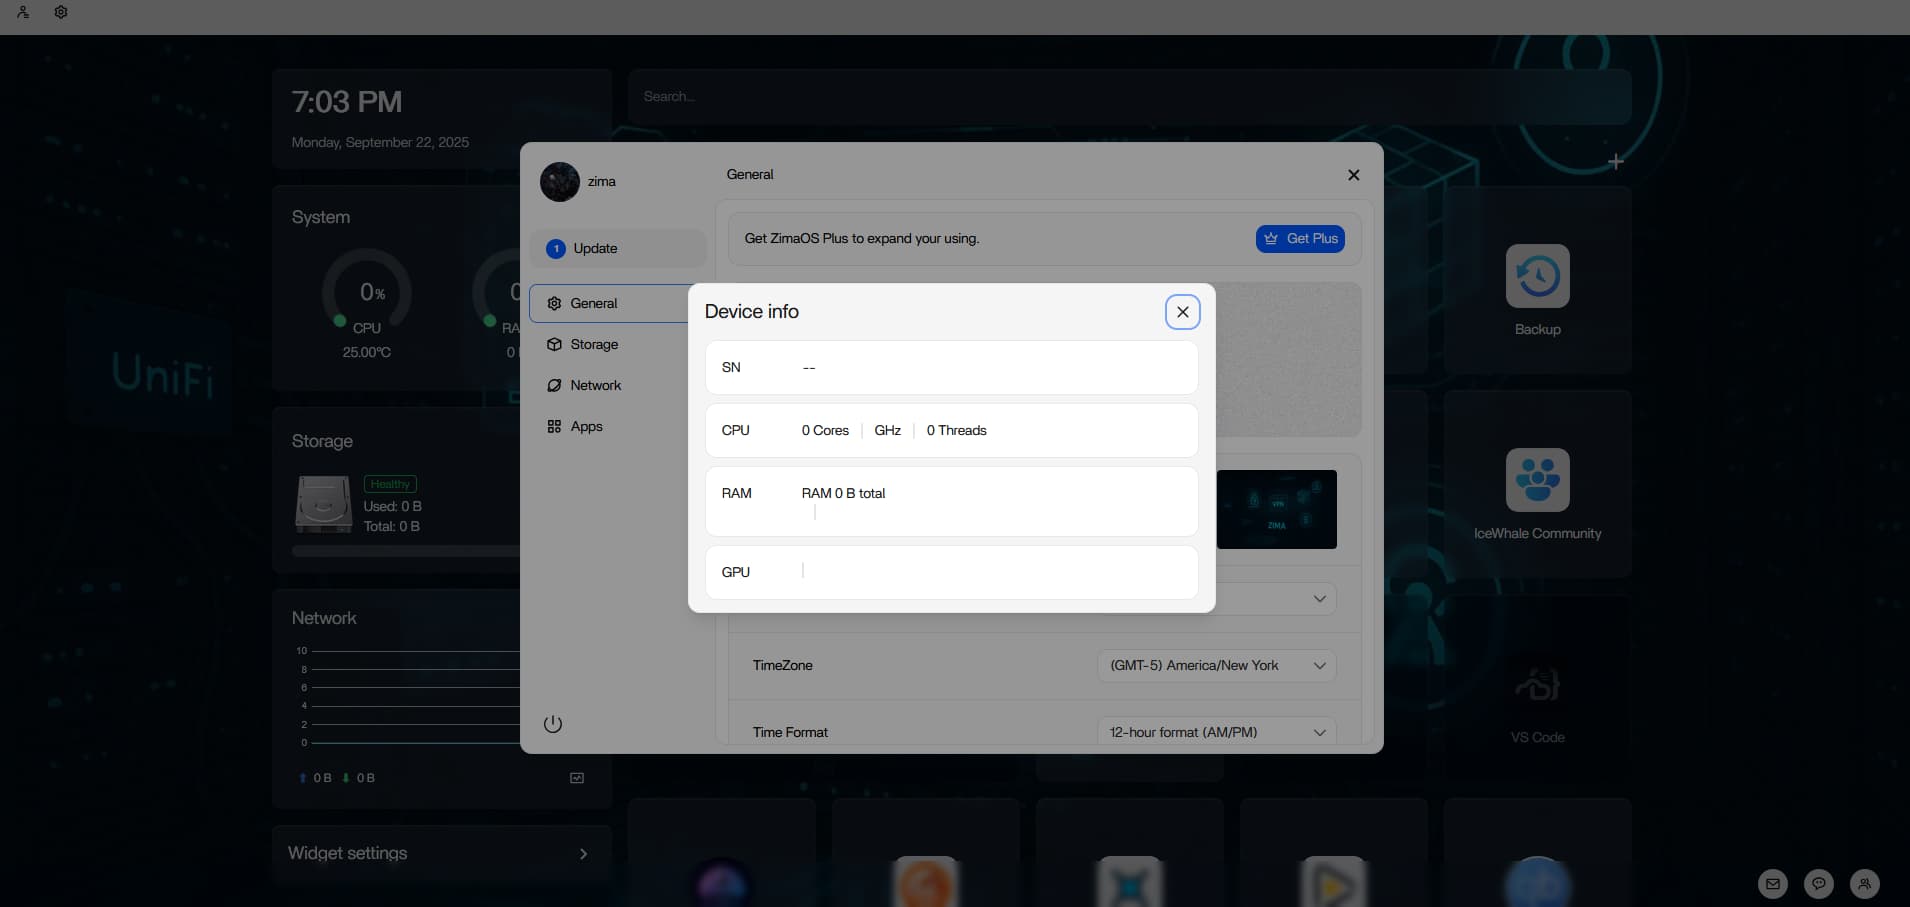Expand the TimeZone dropdown

[1216, 666]
